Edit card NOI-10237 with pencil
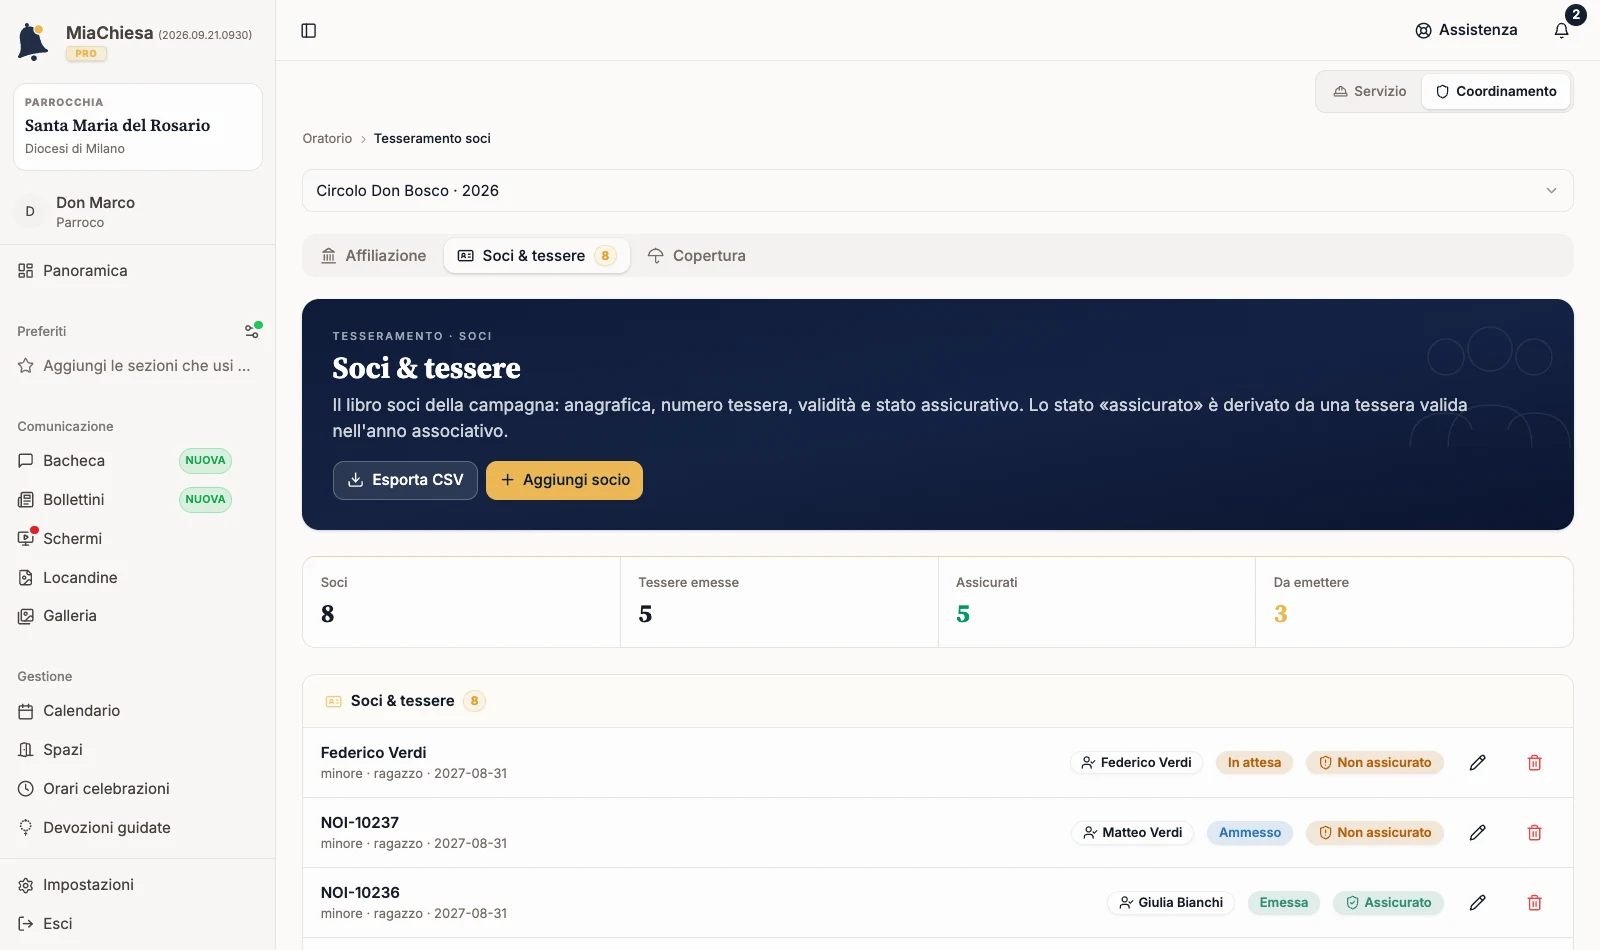Image resolution: width=1600 pixels, height=950 pixels. click(1478, 833)
